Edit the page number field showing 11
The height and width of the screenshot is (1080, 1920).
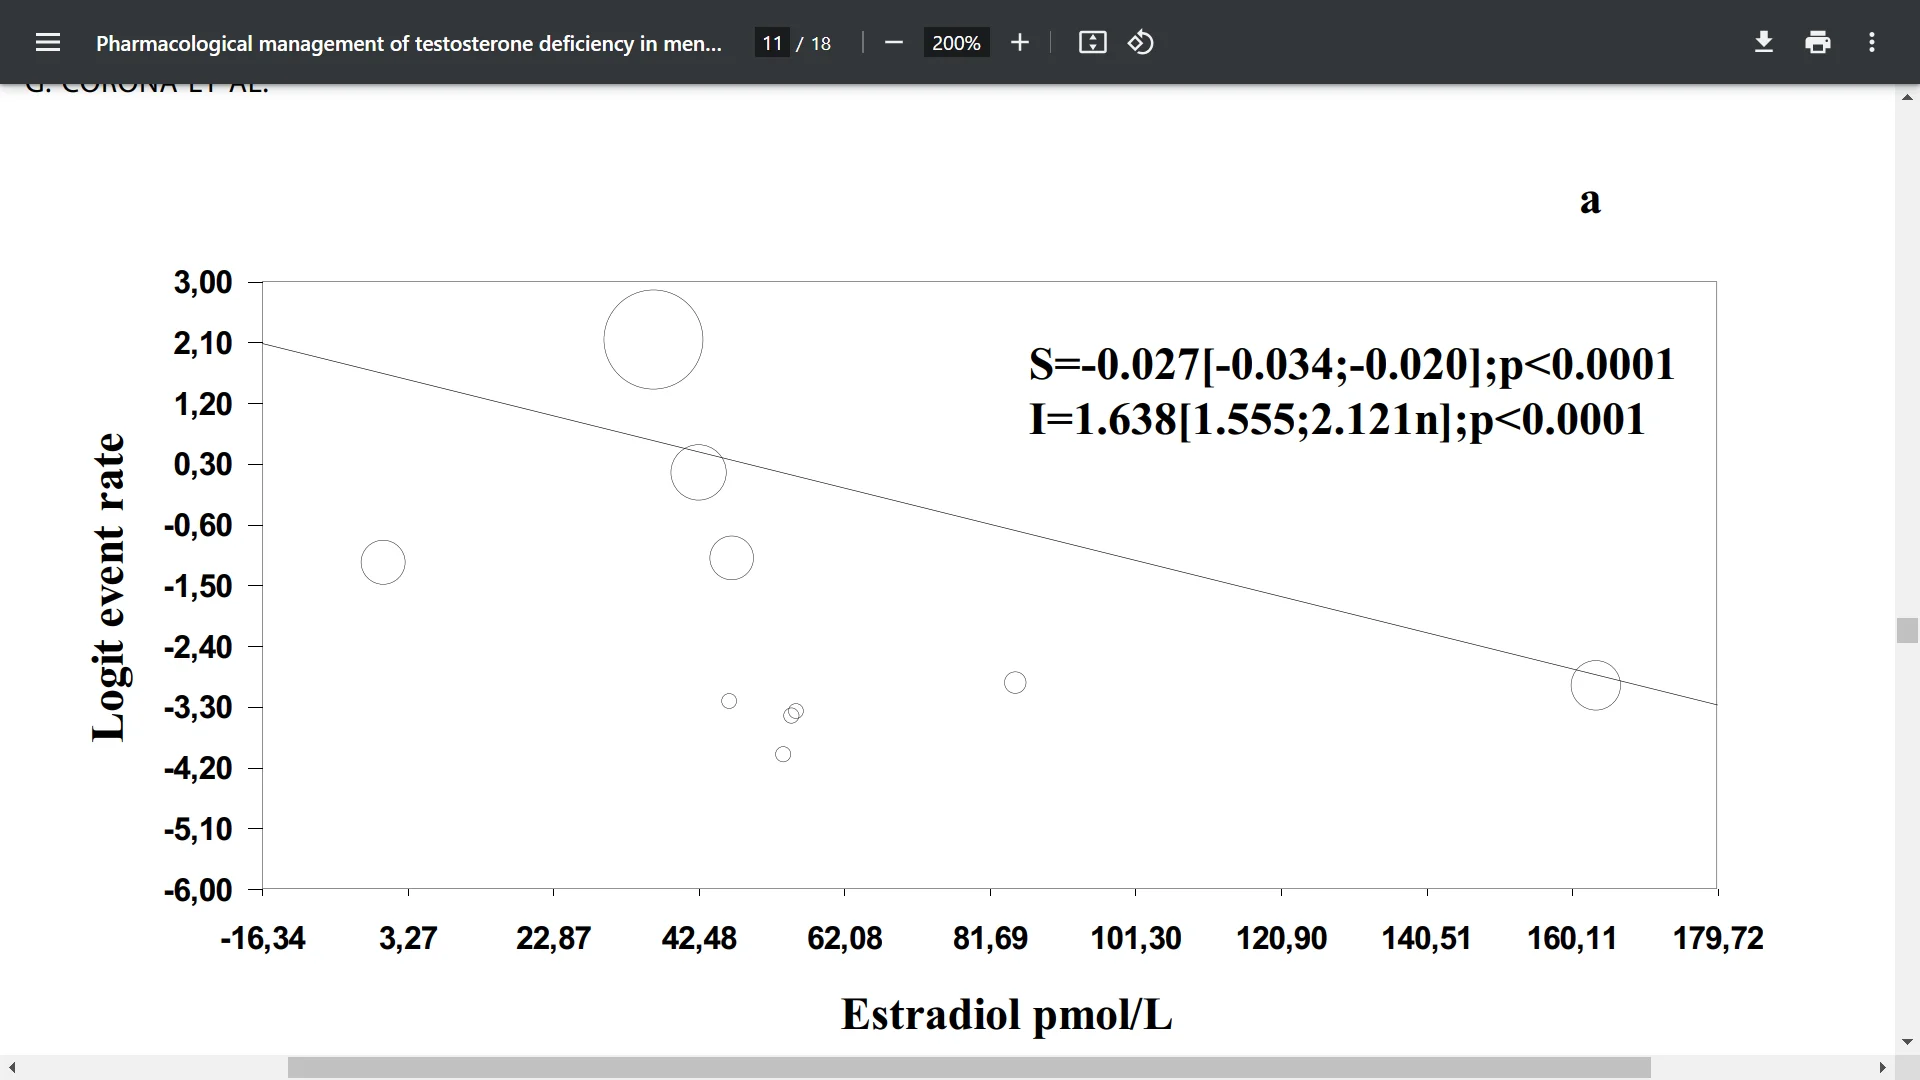pyautogui.click(x=772, y=43)
